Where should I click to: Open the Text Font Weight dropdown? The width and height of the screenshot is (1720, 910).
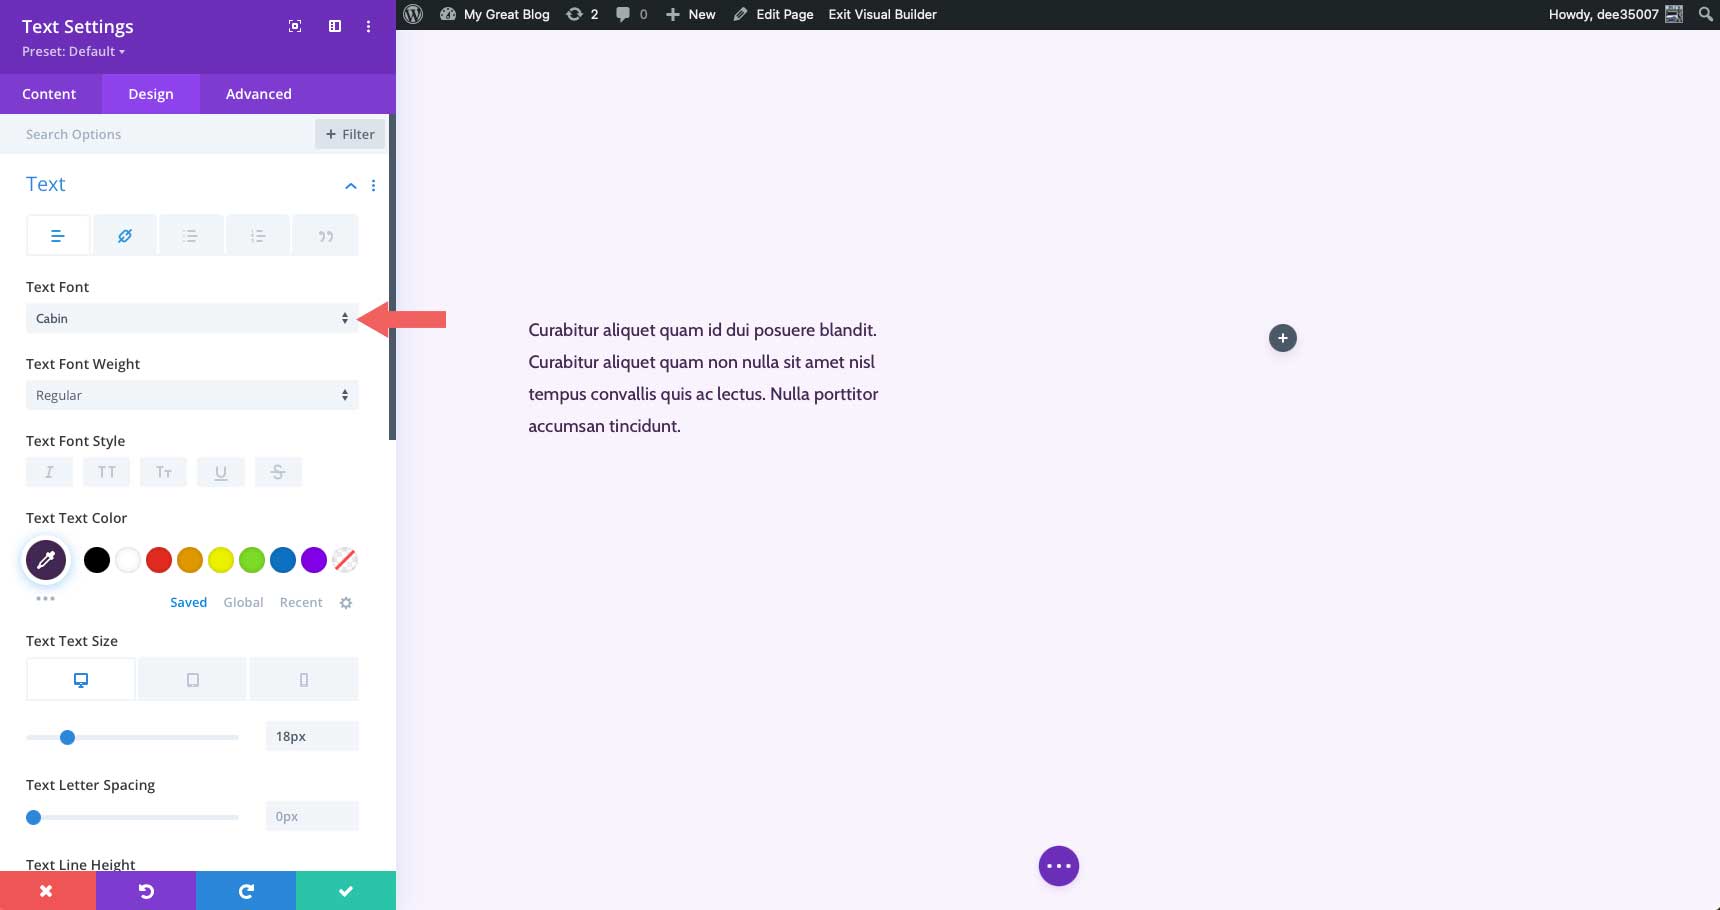point(191,394)
